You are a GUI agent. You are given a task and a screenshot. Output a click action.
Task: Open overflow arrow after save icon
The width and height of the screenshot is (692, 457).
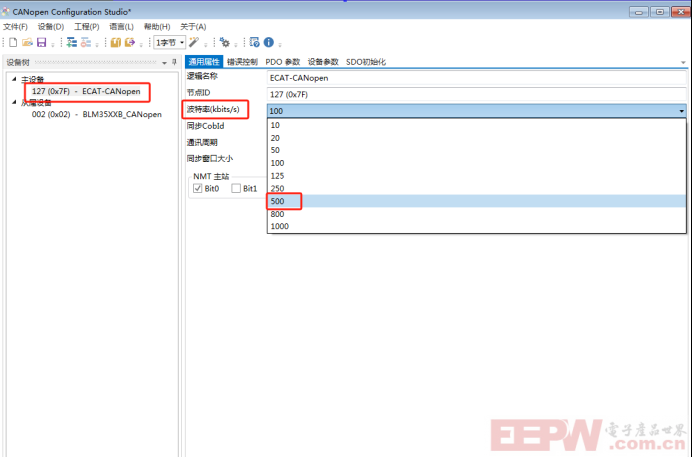click(x=53, y=44)
